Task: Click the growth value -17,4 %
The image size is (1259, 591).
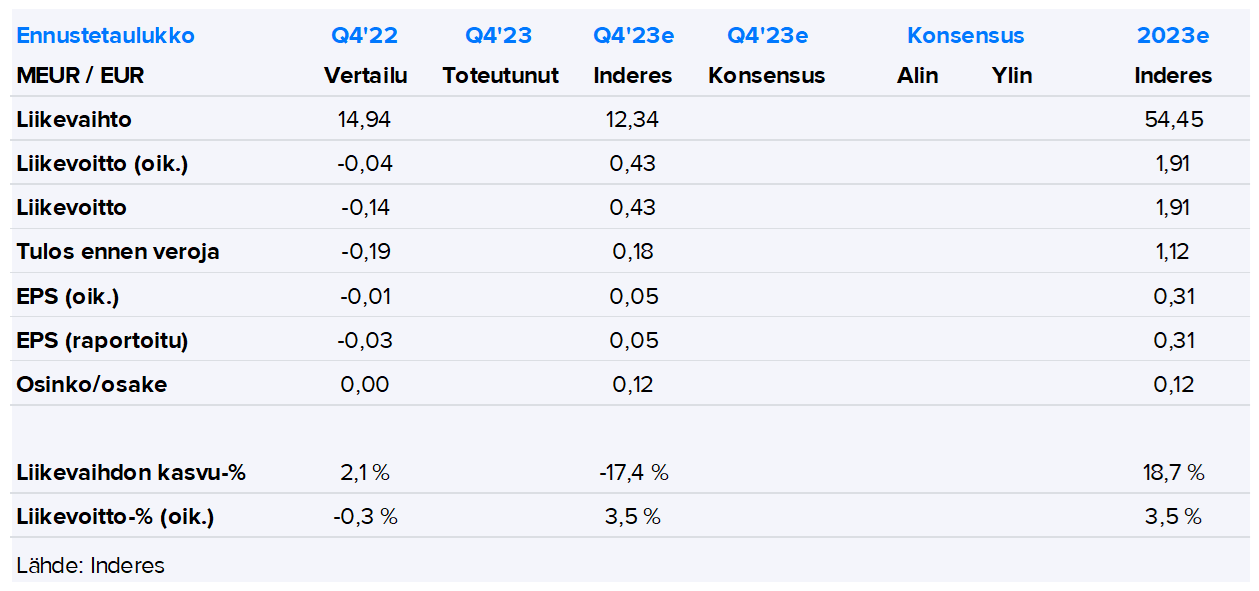Action: 633,473
